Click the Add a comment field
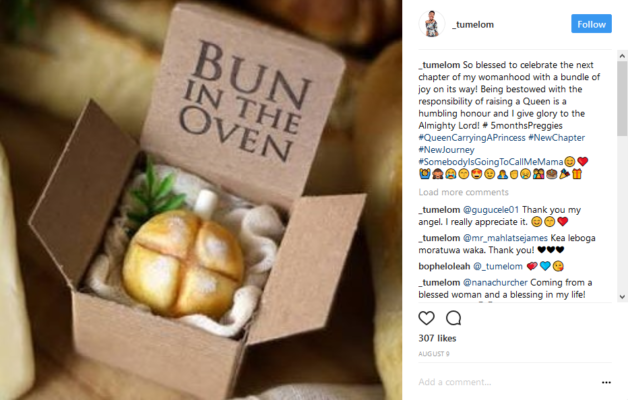This screenshot has height=400, width=628. 507,382
